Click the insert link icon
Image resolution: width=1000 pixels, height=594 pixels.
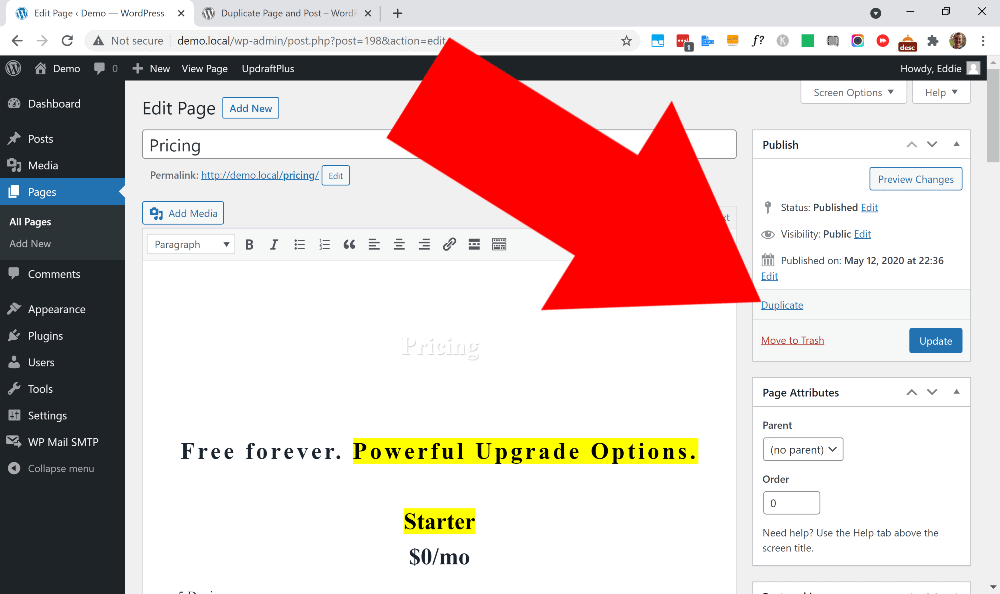click(449, 244)
